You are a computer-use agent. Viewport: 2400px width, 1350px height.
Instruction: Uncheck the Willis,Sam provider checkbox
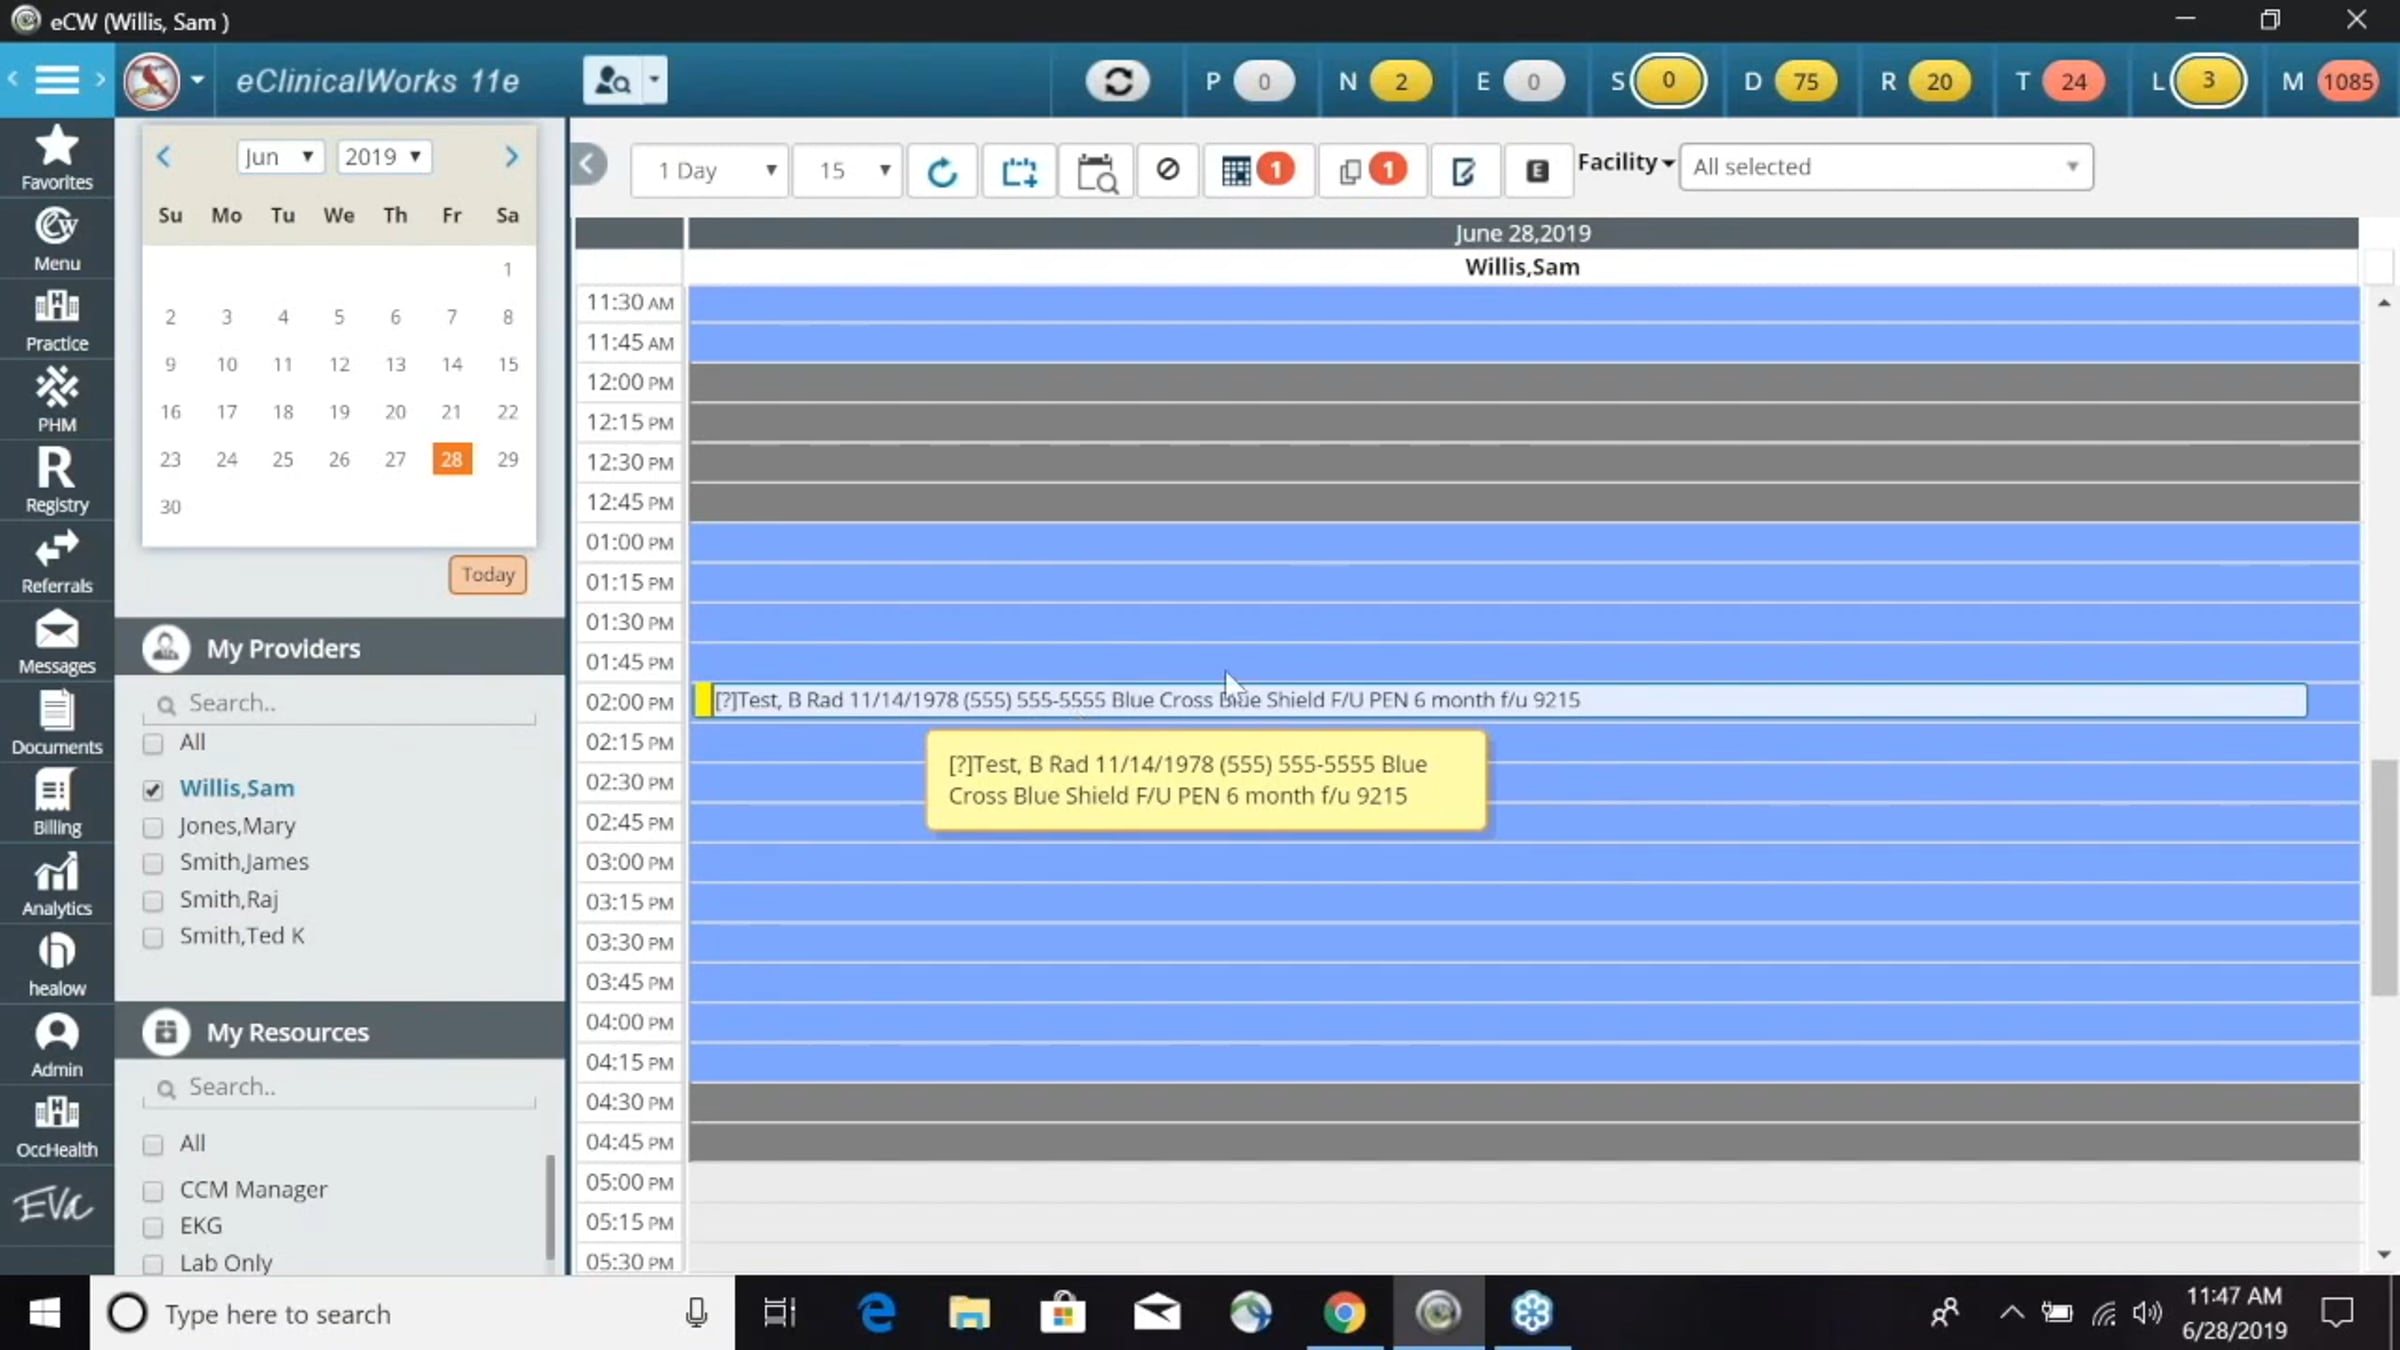[153, 789]
